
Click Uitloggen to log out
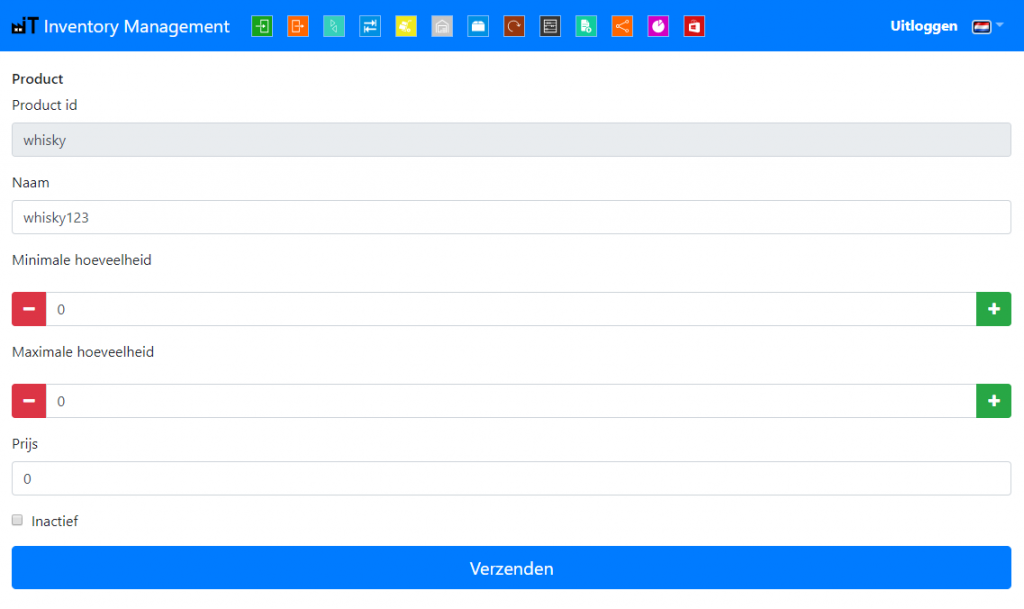tap(923, 26)
